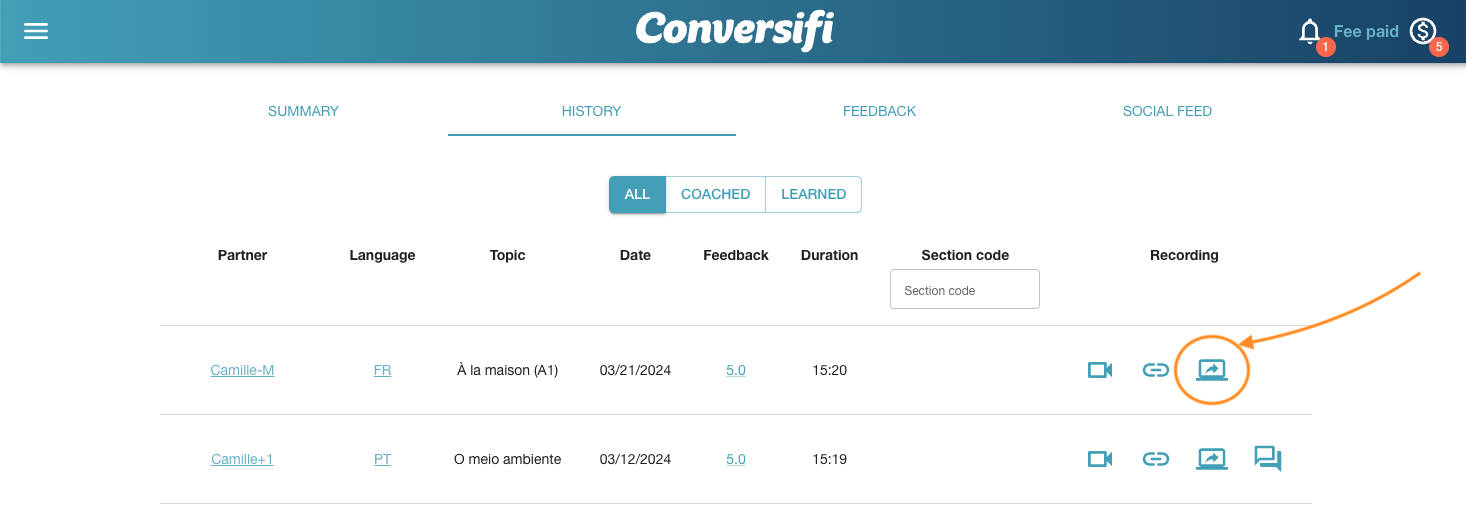Viewport: 1466px width, 507px height.
Task: Click the Feedback column header
Action: click(736, 255)
